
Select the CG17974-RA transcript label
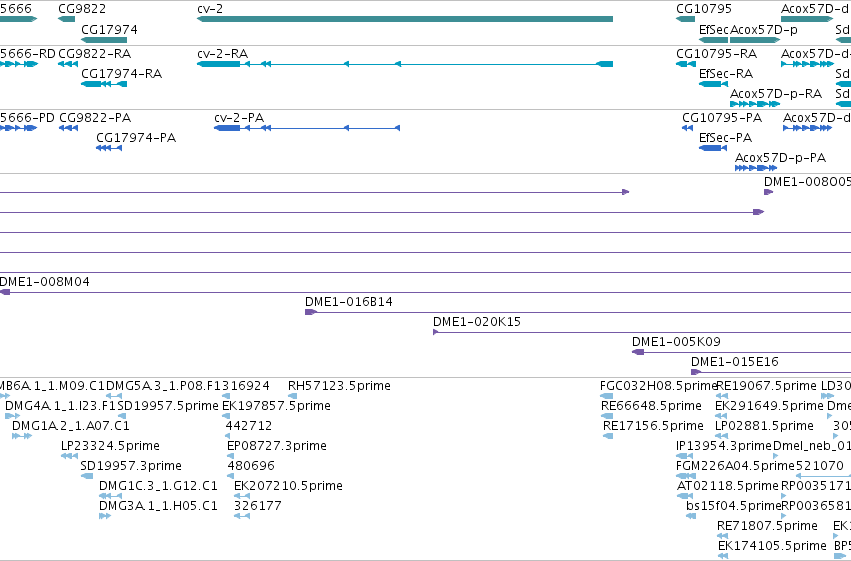point(122,73)
